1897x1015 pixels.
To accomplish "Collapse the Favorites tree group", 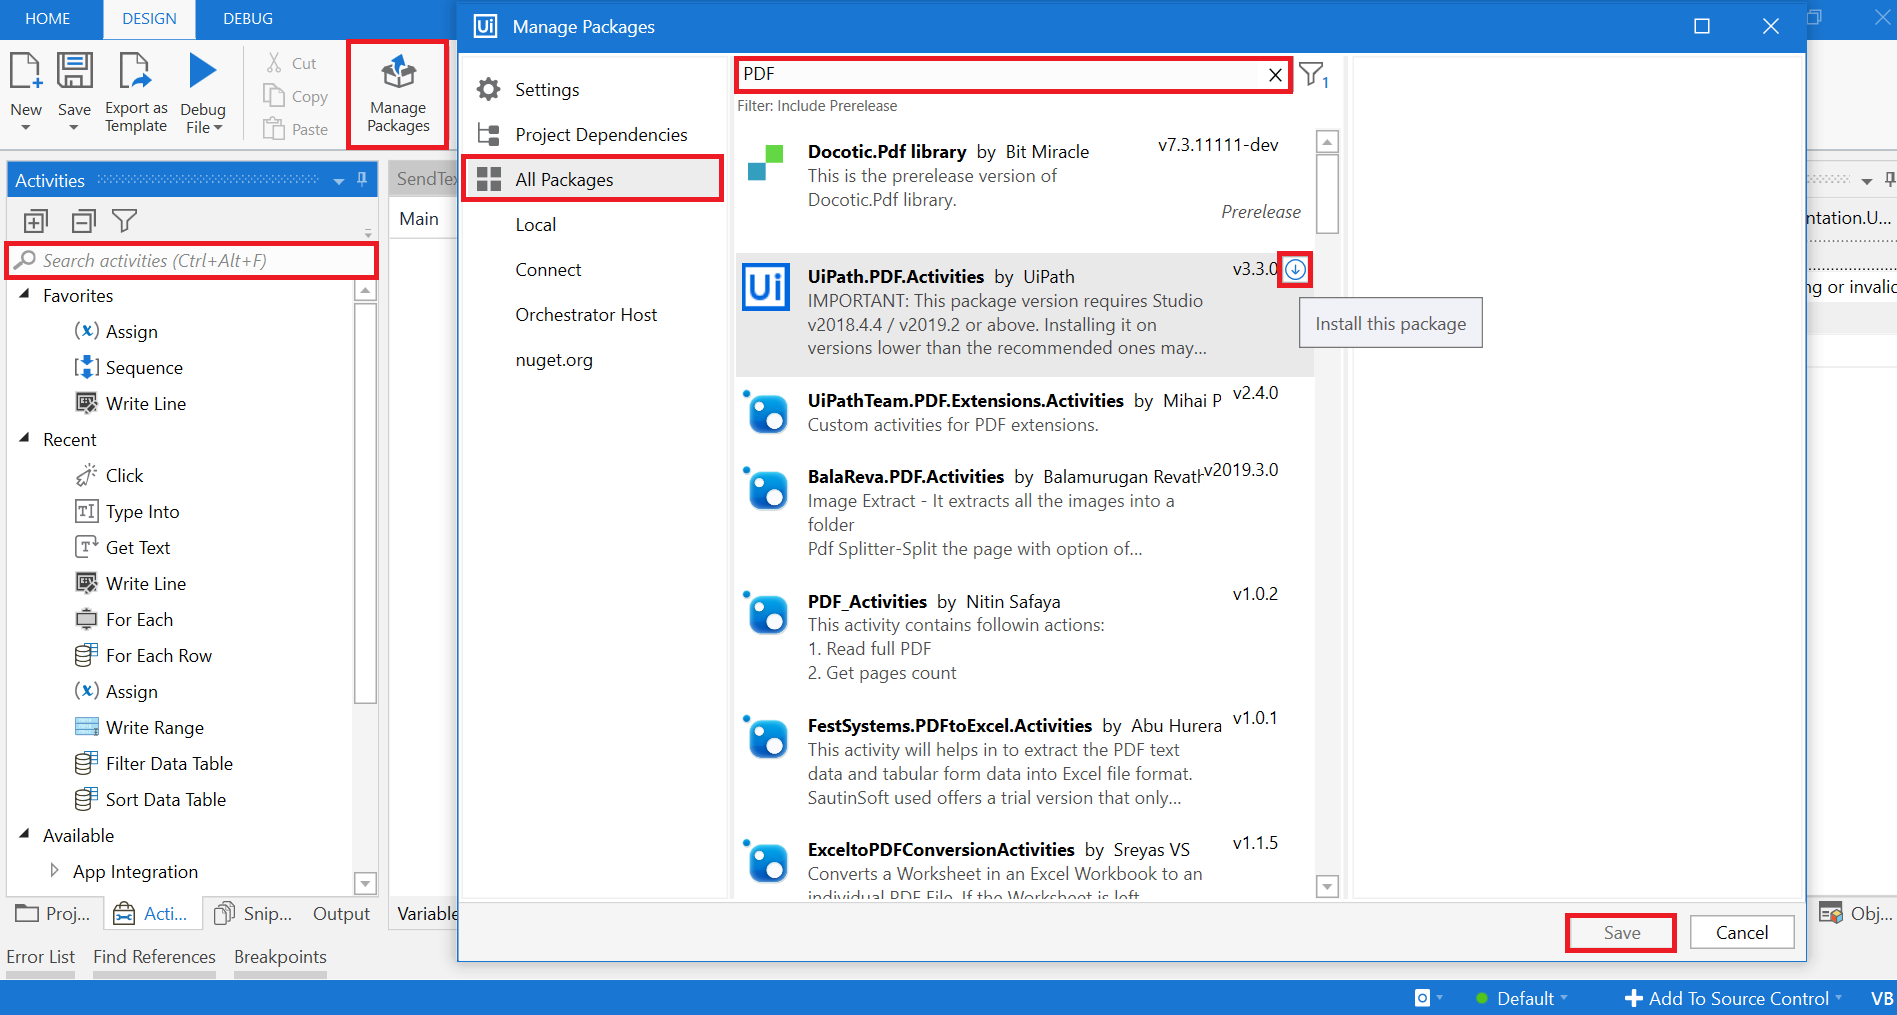I will (x=25, y=295).
